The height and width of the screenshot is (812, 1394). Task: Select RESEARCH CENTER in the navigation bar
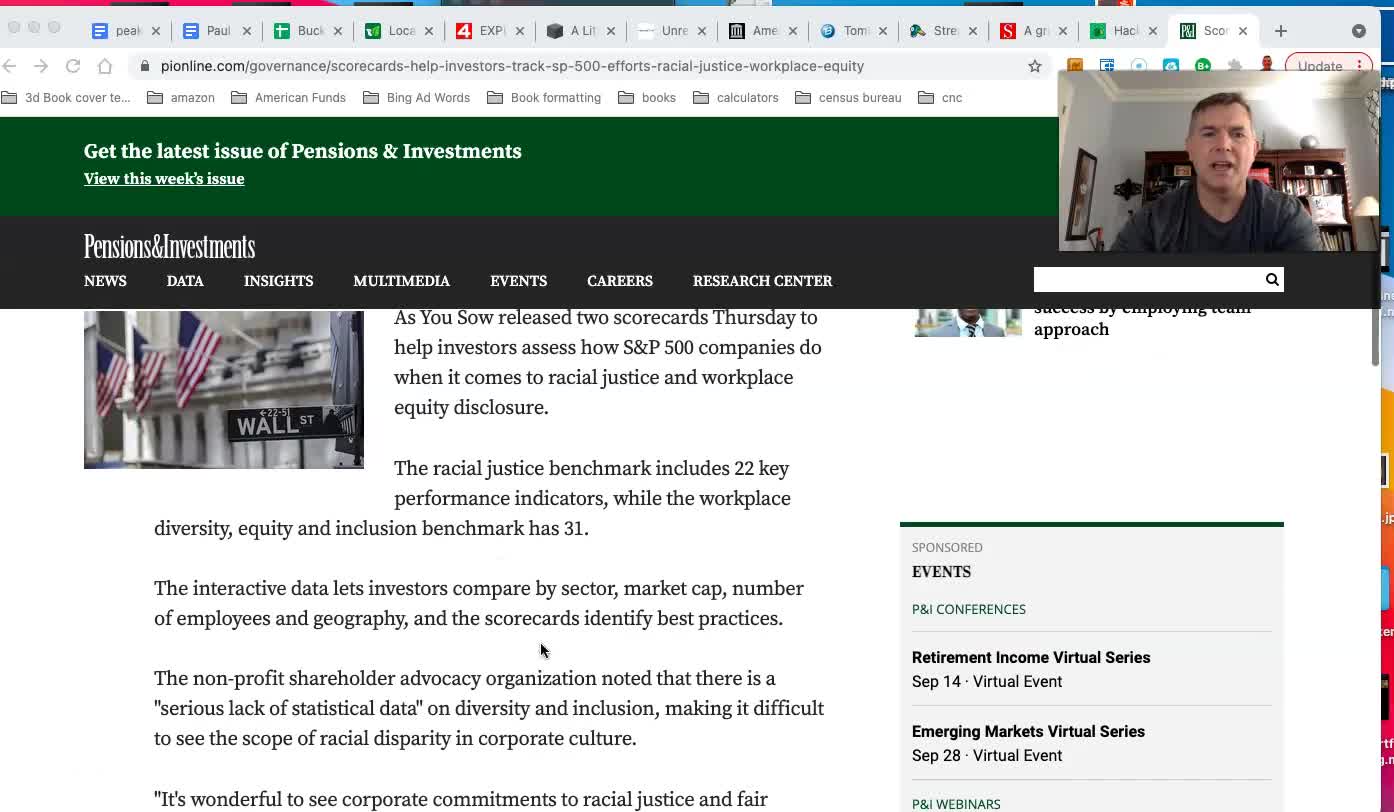coord(762,281)
